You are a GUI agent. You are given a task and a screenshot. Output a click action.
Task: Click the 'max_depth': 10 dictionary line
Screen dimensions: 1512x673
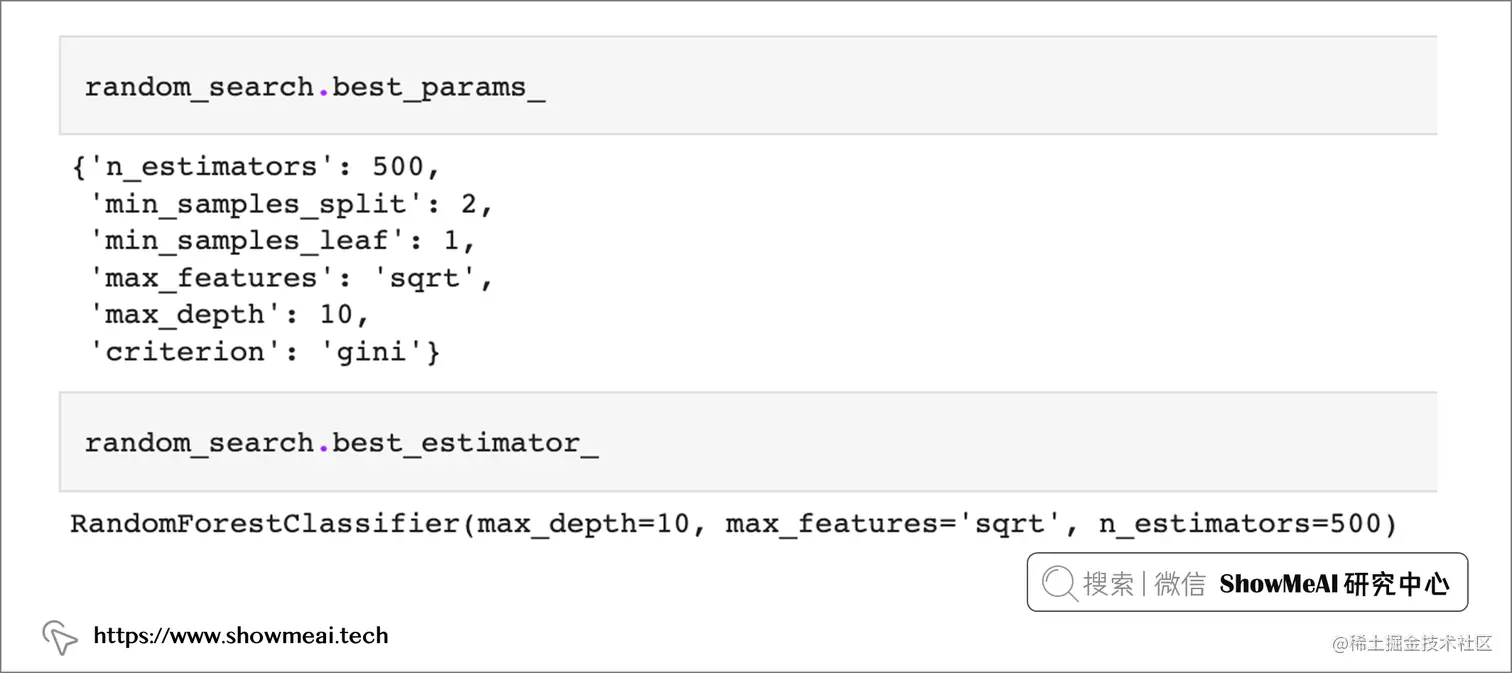pyautogui.click(x=230, y=315)
